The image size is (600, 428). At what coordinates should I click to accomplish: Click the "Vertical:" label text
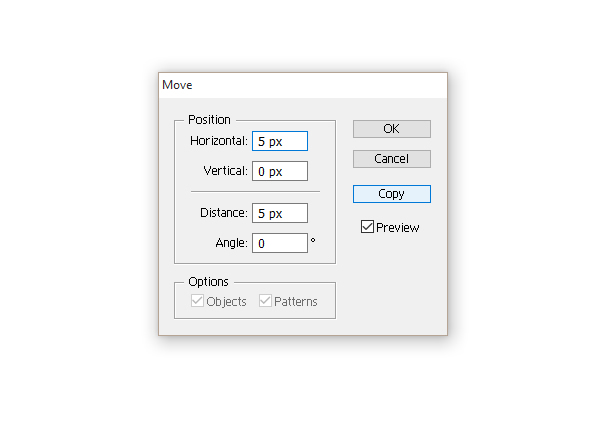(225, 171)
